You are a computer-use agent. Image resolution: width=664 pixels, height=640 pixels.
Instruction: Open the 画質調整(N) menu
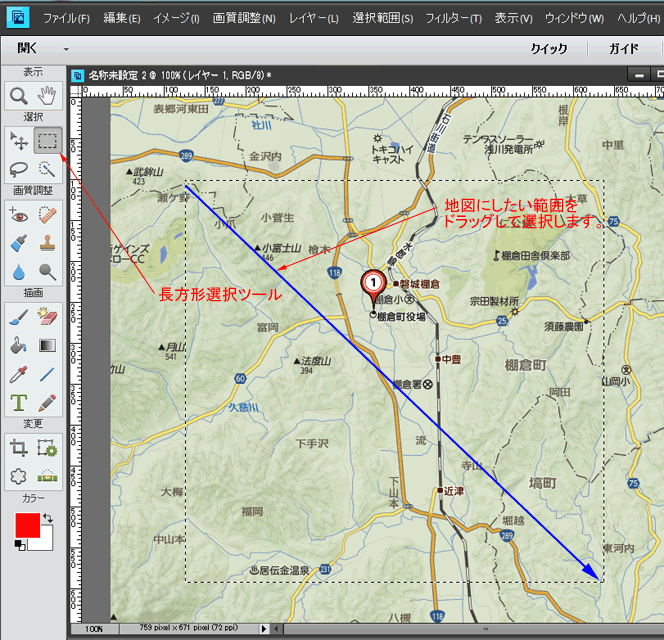coord(244,18)
